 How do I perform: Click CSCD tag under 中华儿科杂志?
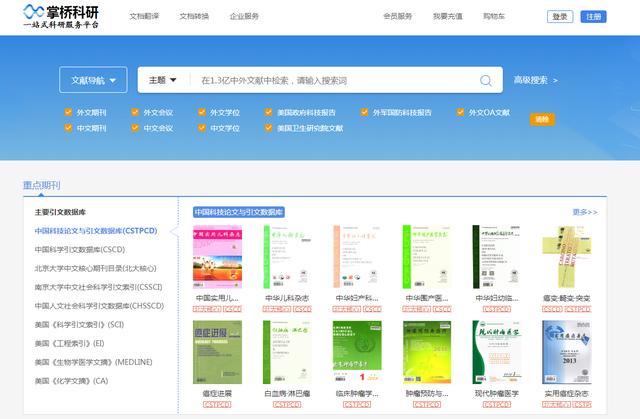point(302,309)
